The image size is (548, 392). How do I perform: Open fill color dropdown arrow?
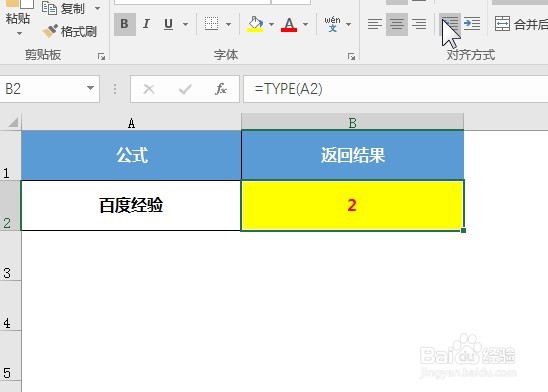click(272, 24)
